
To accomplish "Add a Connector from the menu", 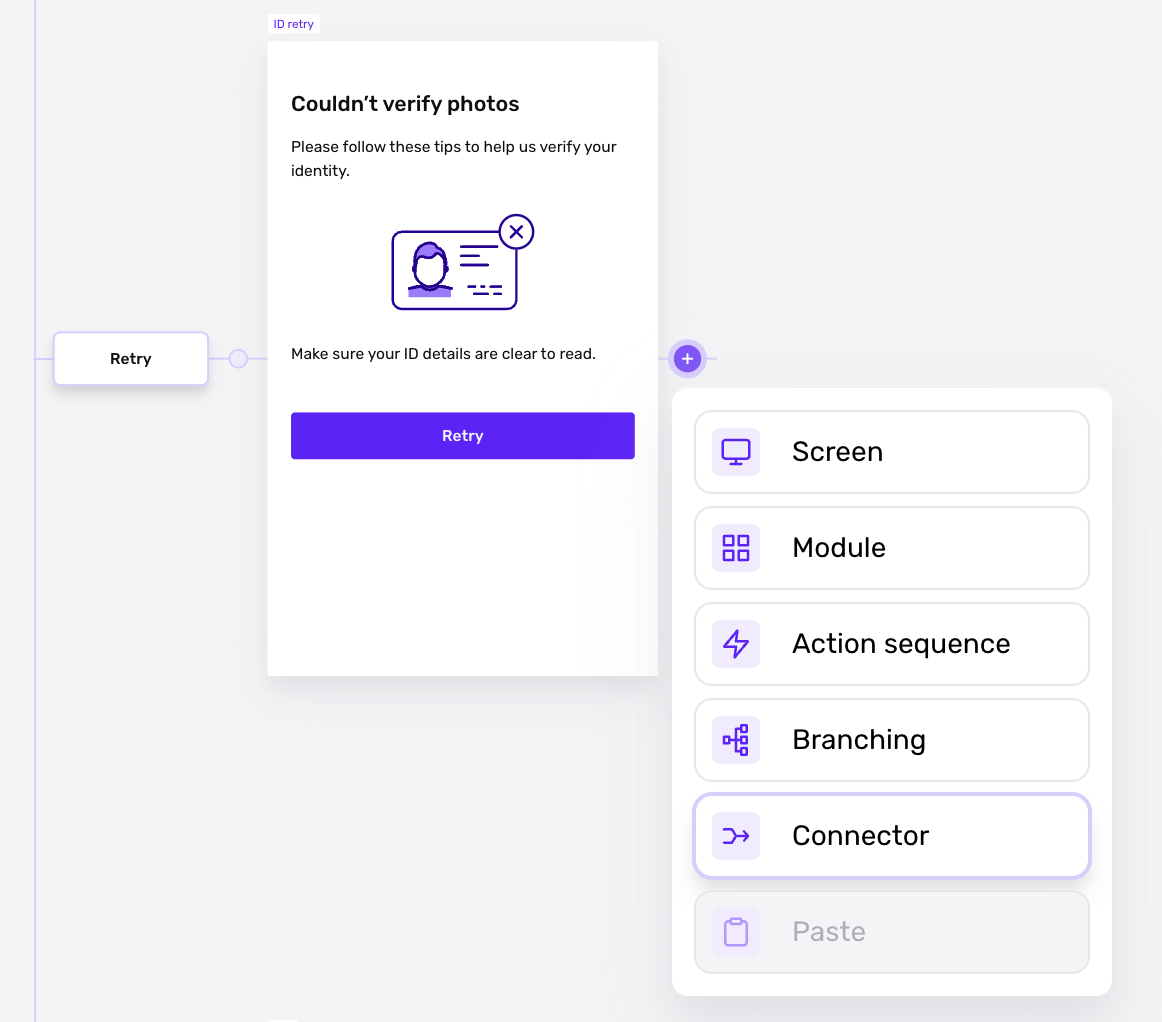I will [x=892, y=836].
